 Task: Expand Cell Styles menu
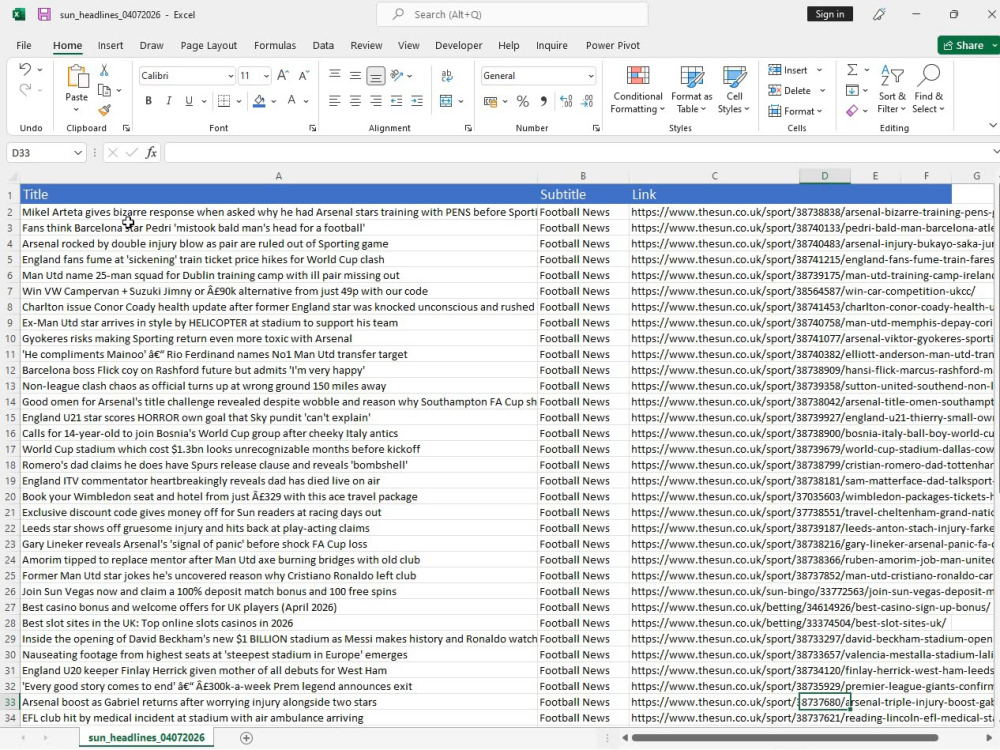tap(734, 90)
